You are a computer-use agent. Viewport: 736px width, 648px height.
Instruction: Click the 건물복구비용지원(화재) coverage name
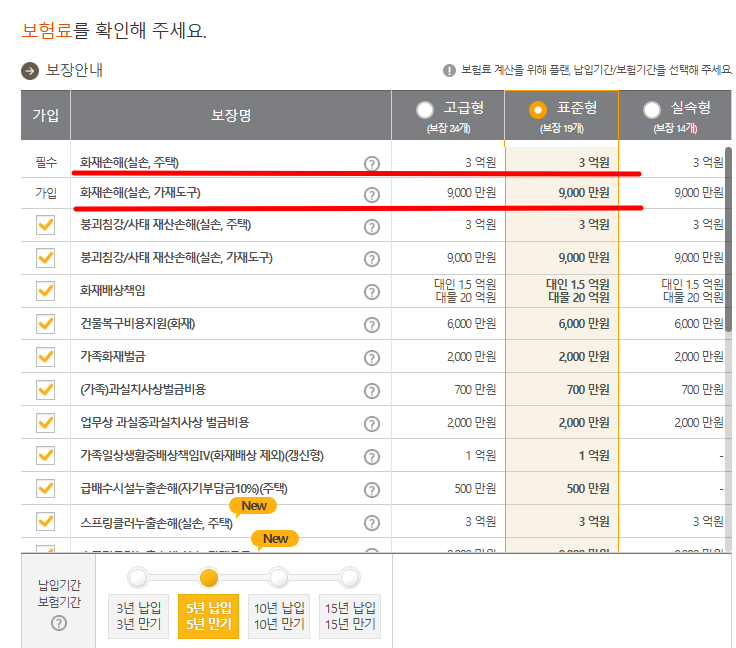[138, 324]
